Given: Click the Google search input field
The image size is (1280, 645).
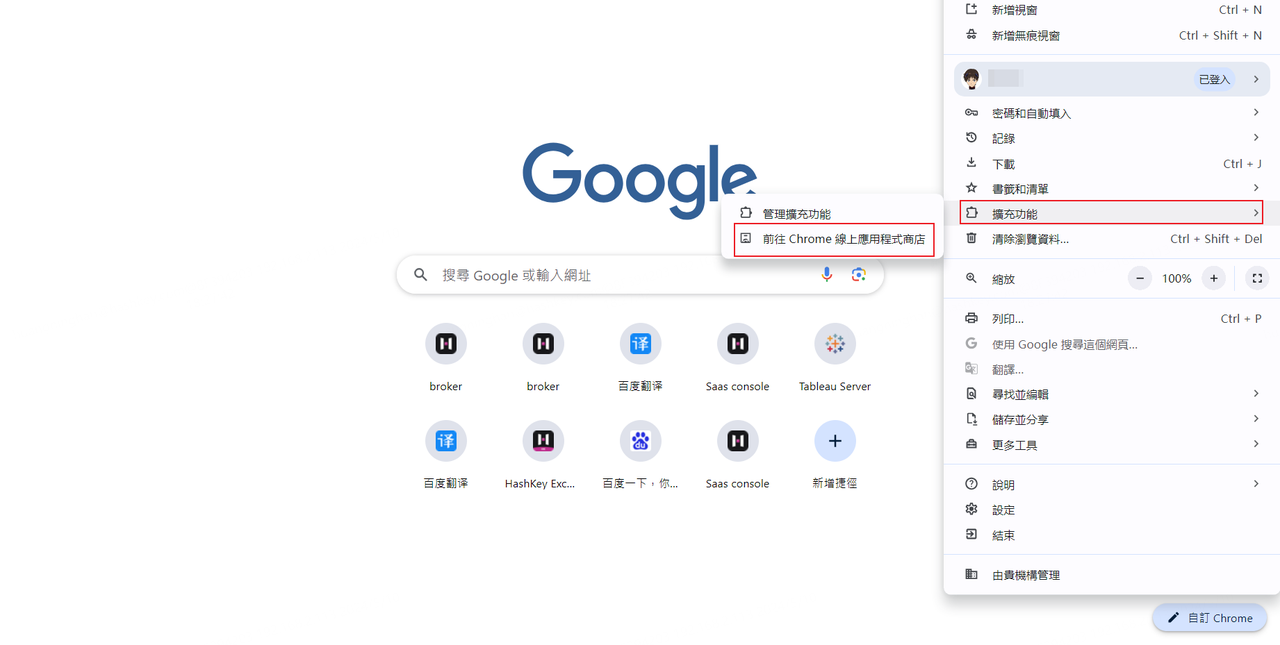Looking at the screenshot, I should pos(620,275).
